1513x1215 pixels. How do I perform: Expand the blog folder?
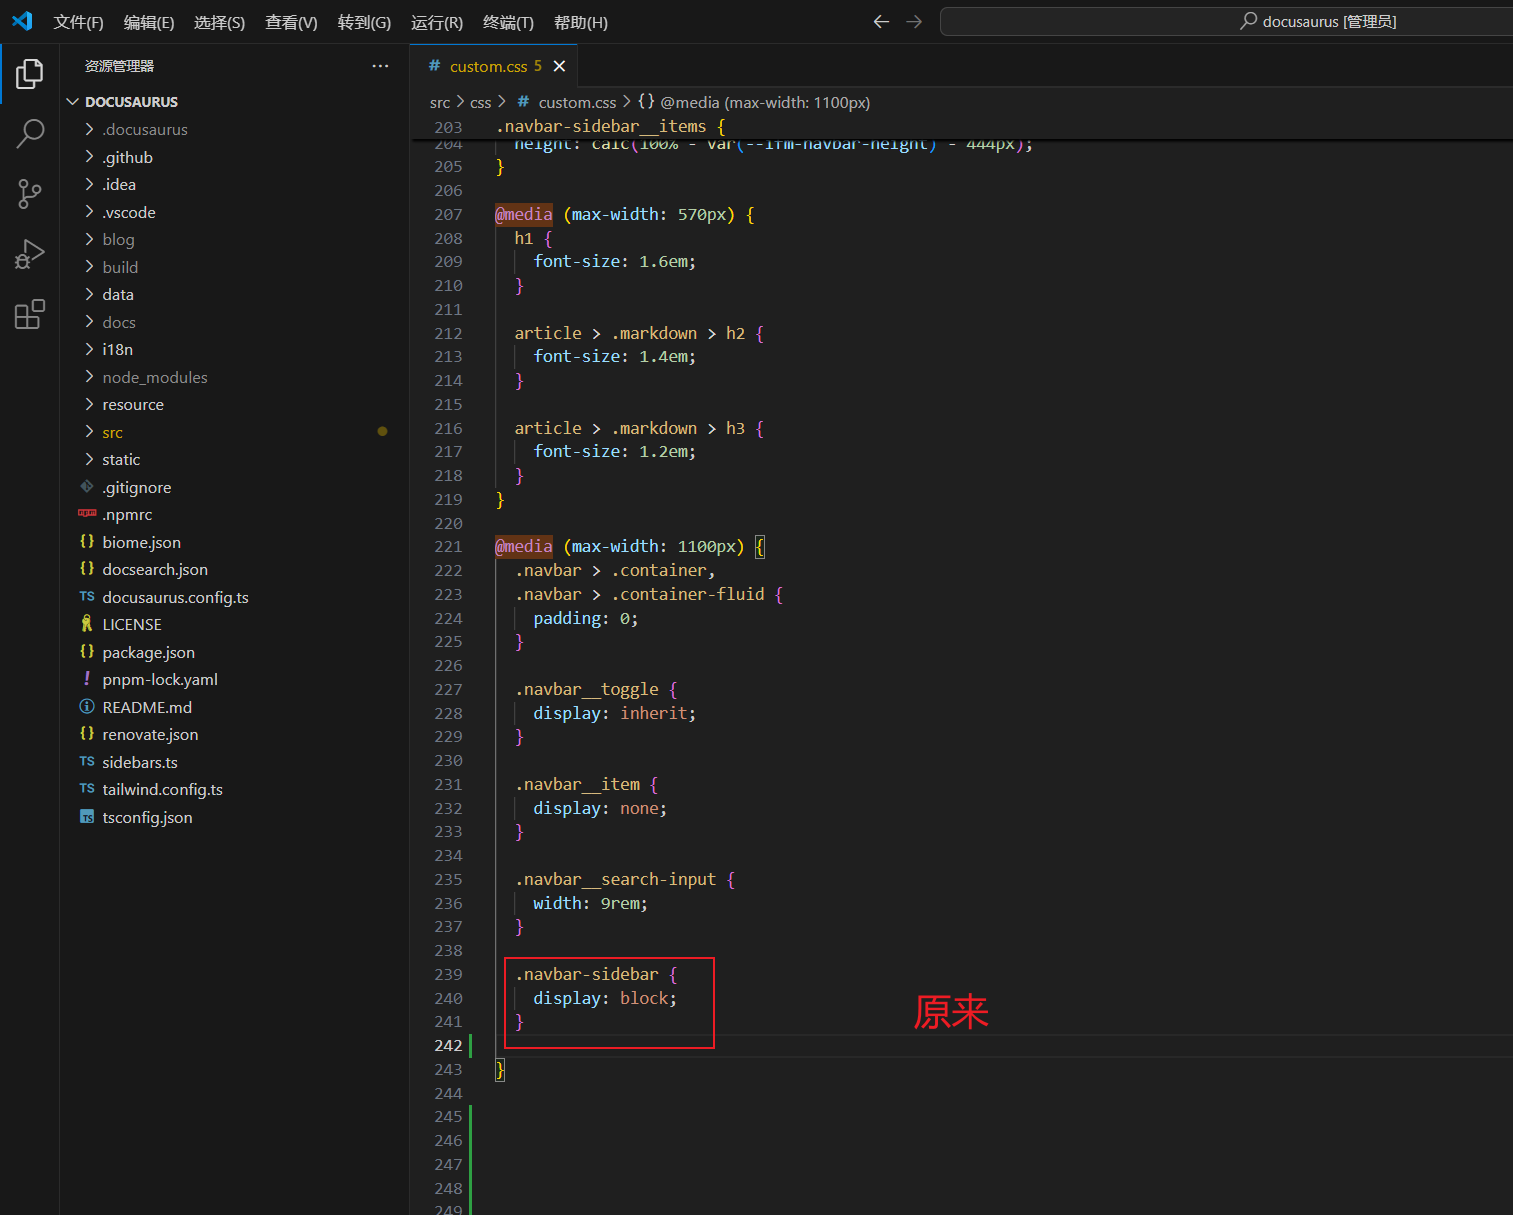click(x=234, y=239)
